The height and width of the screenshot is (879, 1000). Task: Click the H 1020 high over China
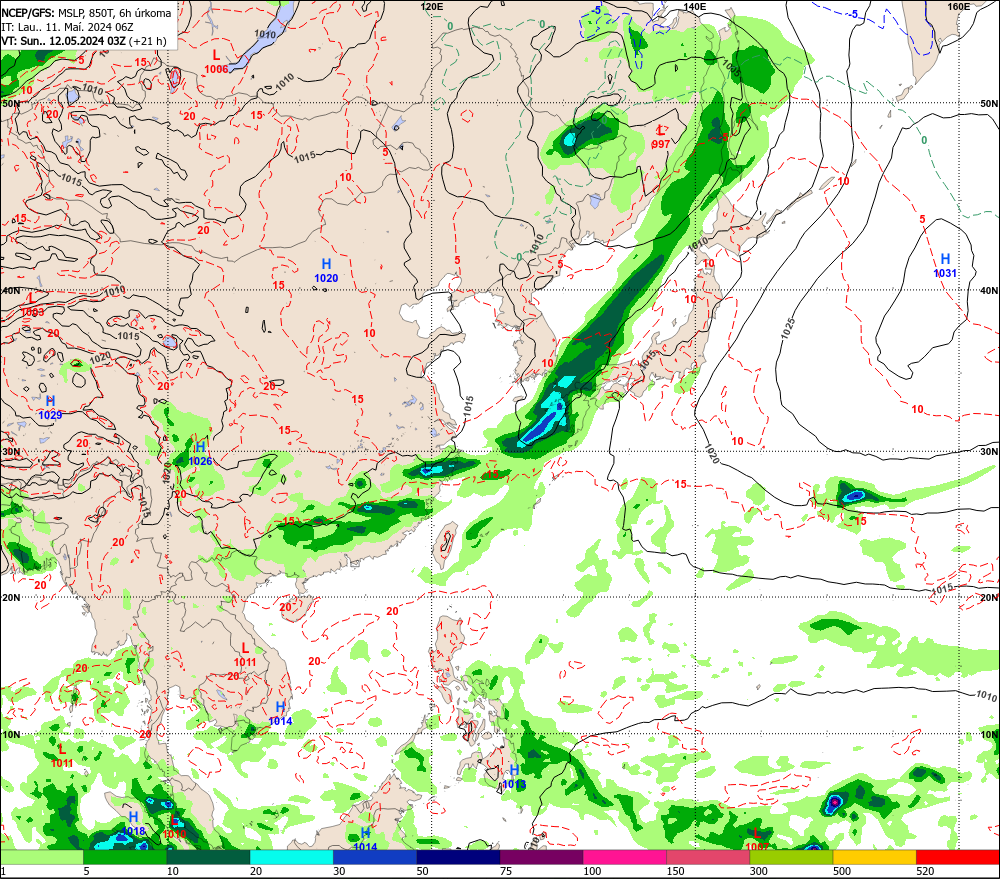pos(326,270)
